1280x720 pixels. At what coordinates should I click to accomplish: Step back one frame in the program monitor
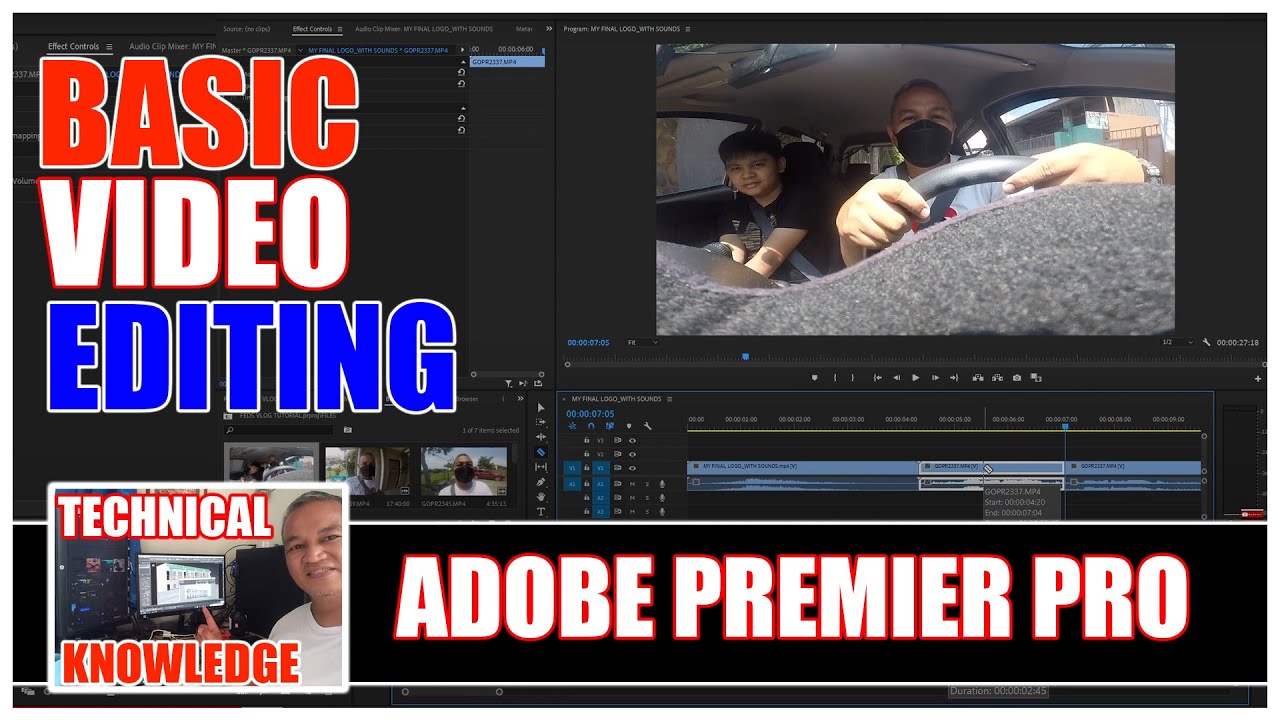pyautogui.click(x=897, y=378)
